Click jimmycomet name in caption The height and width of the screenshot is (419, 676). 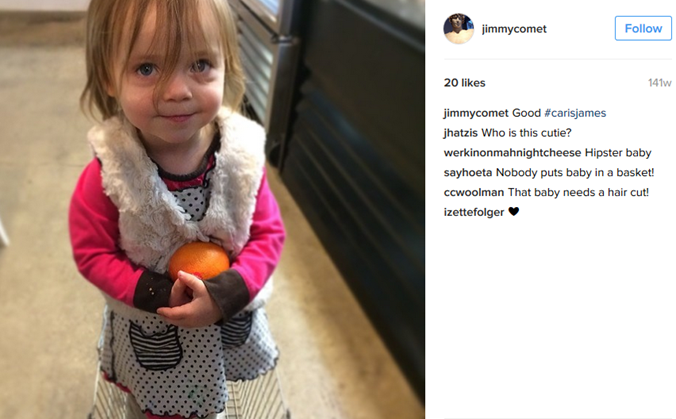point(476,113)
